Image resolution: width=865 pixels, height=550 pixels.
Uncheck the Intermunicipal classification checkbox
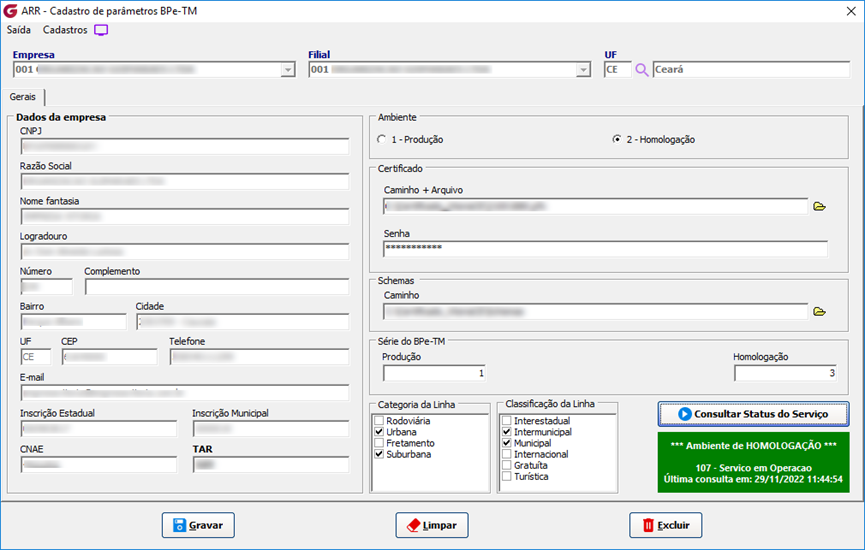click(x=507, y=432)
